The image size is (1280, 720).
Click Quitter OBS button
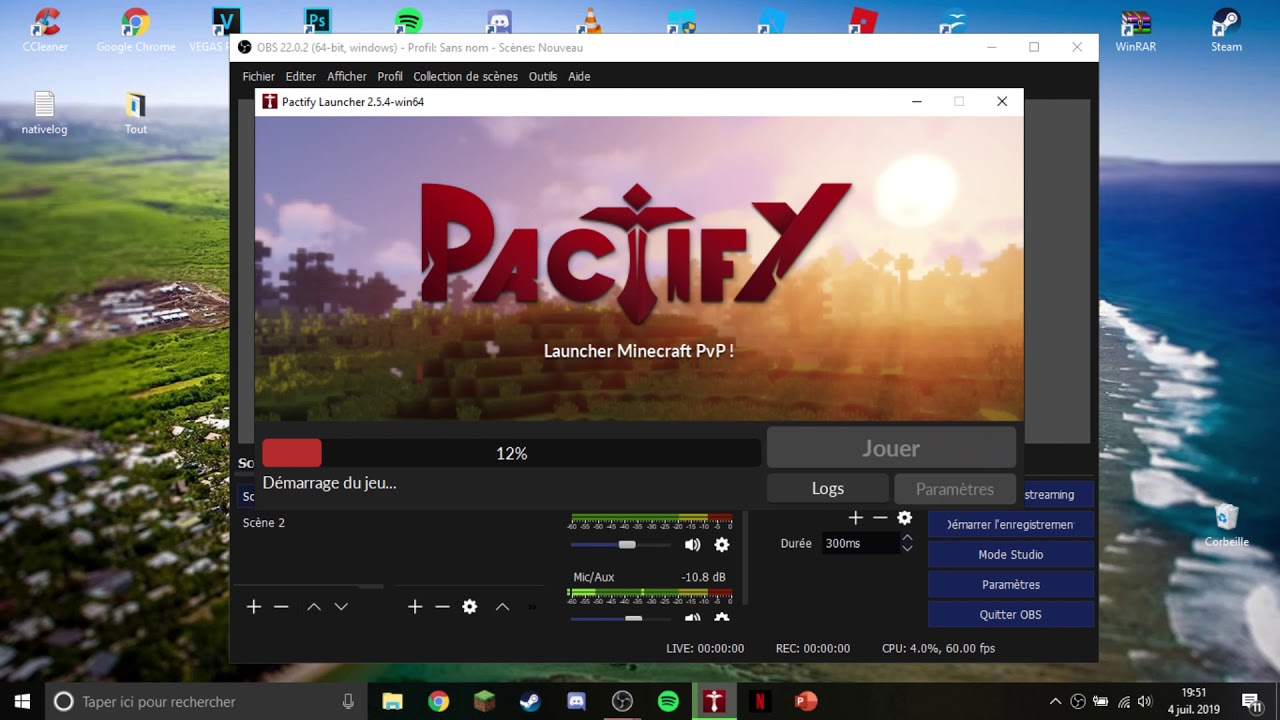coord(1011,614)
